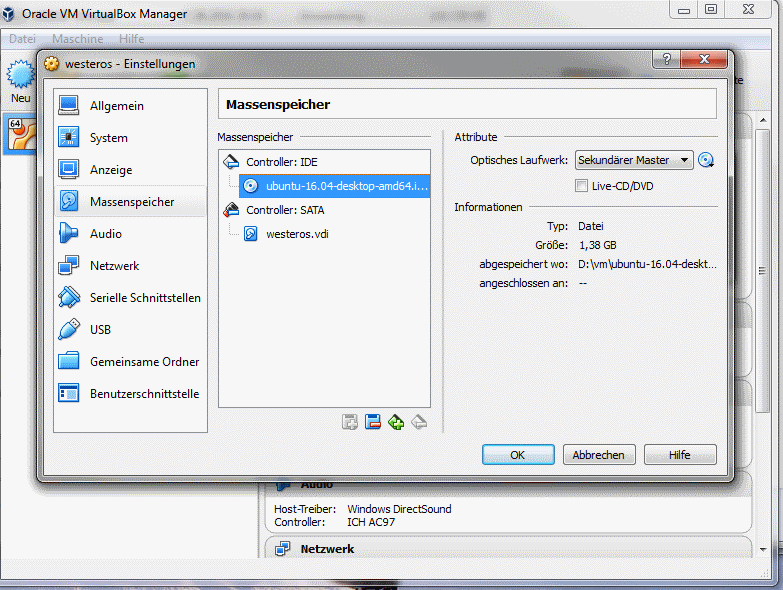Open the Anzeige settings category
The width and height of the screenshot is (783, 590).
point(130,170)
